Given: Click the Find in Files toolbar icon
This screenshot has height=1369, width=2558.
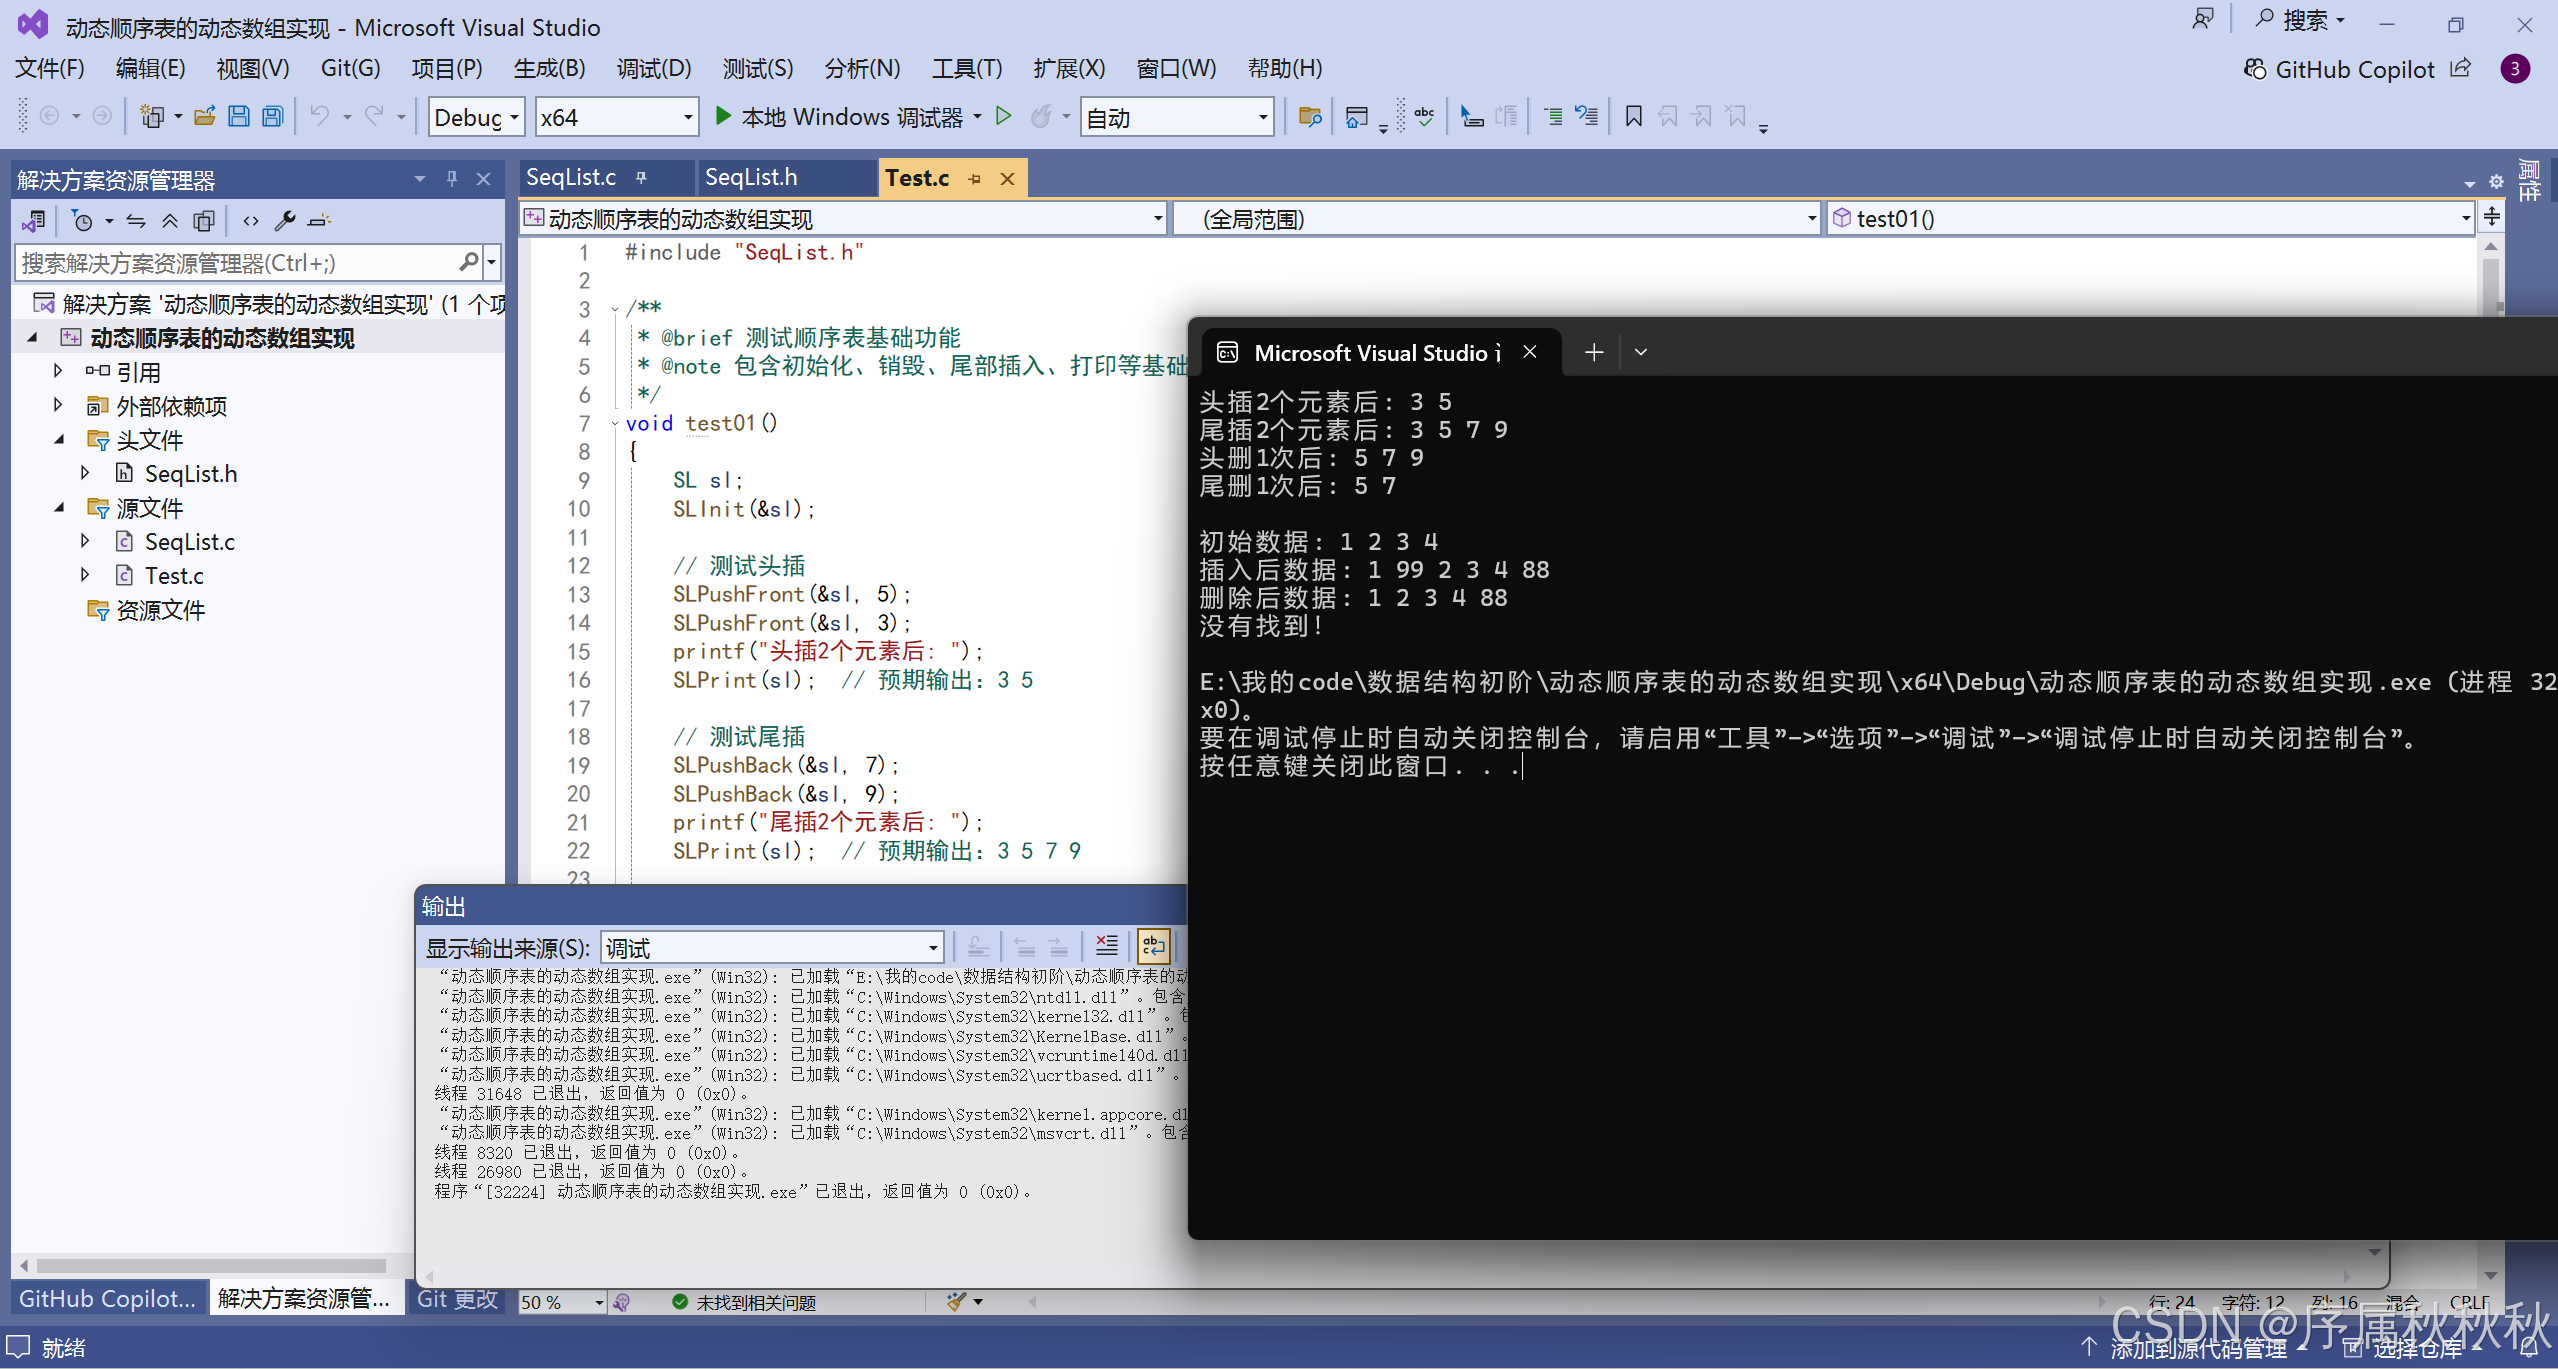Looking at the screenshot, I should coord(1309,117).
